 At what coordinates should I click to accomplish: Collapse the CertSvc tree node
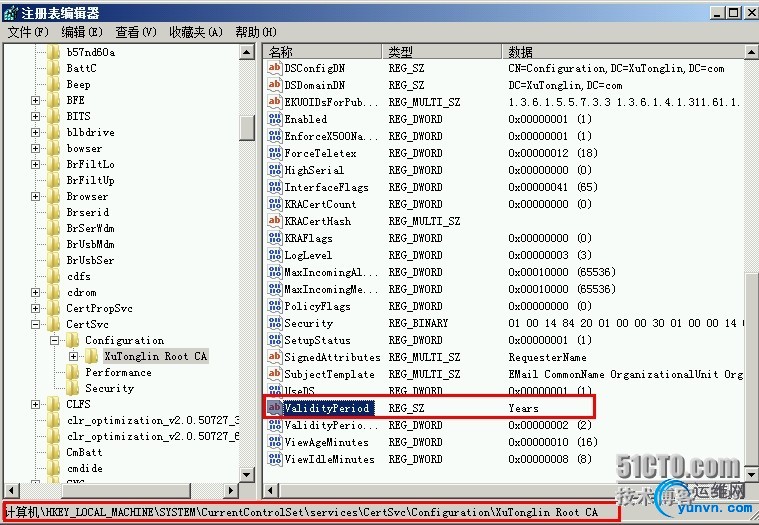tap(35, 324)
